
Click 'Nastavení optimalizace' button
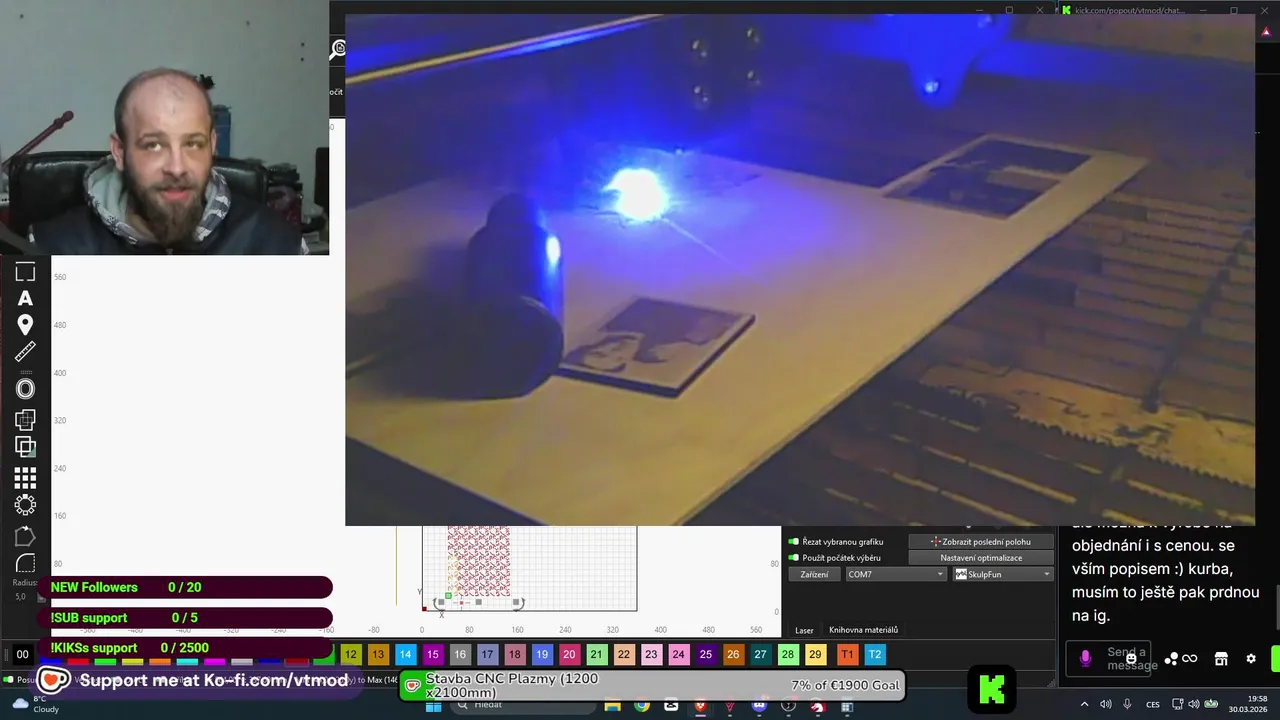tap(980, 558)
